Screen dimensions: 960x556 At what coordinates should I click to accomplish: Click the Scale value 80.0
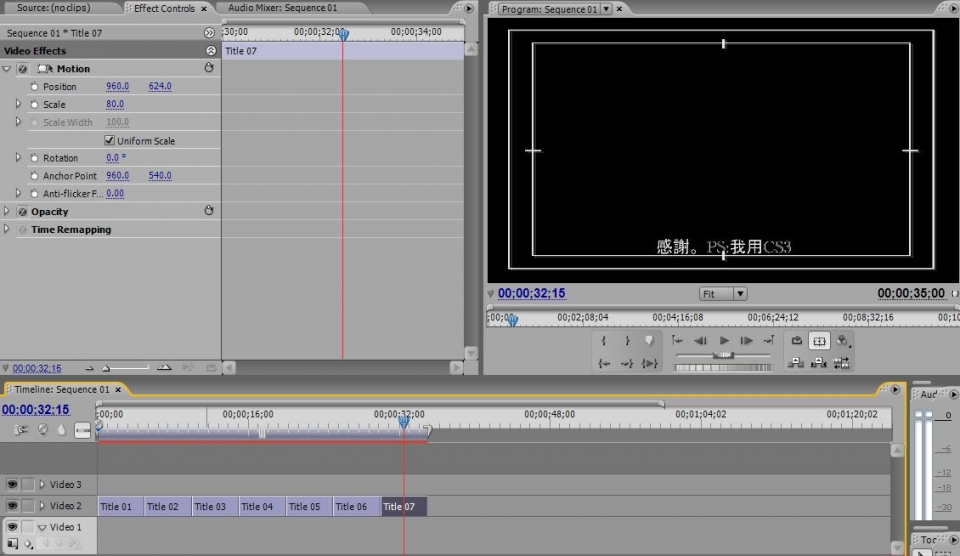click(115, 105)
